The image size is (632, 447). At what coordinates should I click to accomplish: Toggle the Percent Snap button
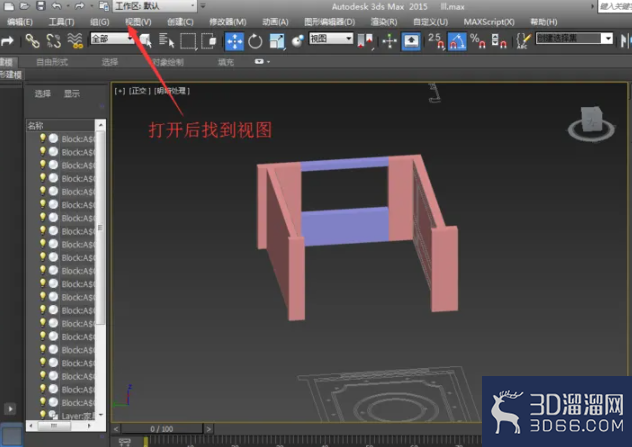click(x=478, y=41)
